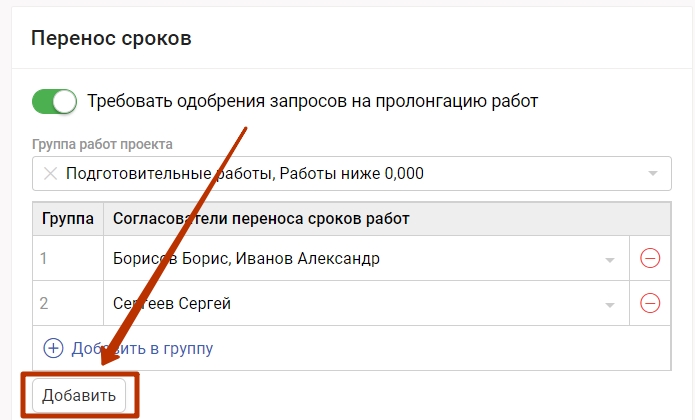Viewport: 695px width, 420px height.
Task: Click the 'Группа работ проекта' field label
Action: point(102,144)
